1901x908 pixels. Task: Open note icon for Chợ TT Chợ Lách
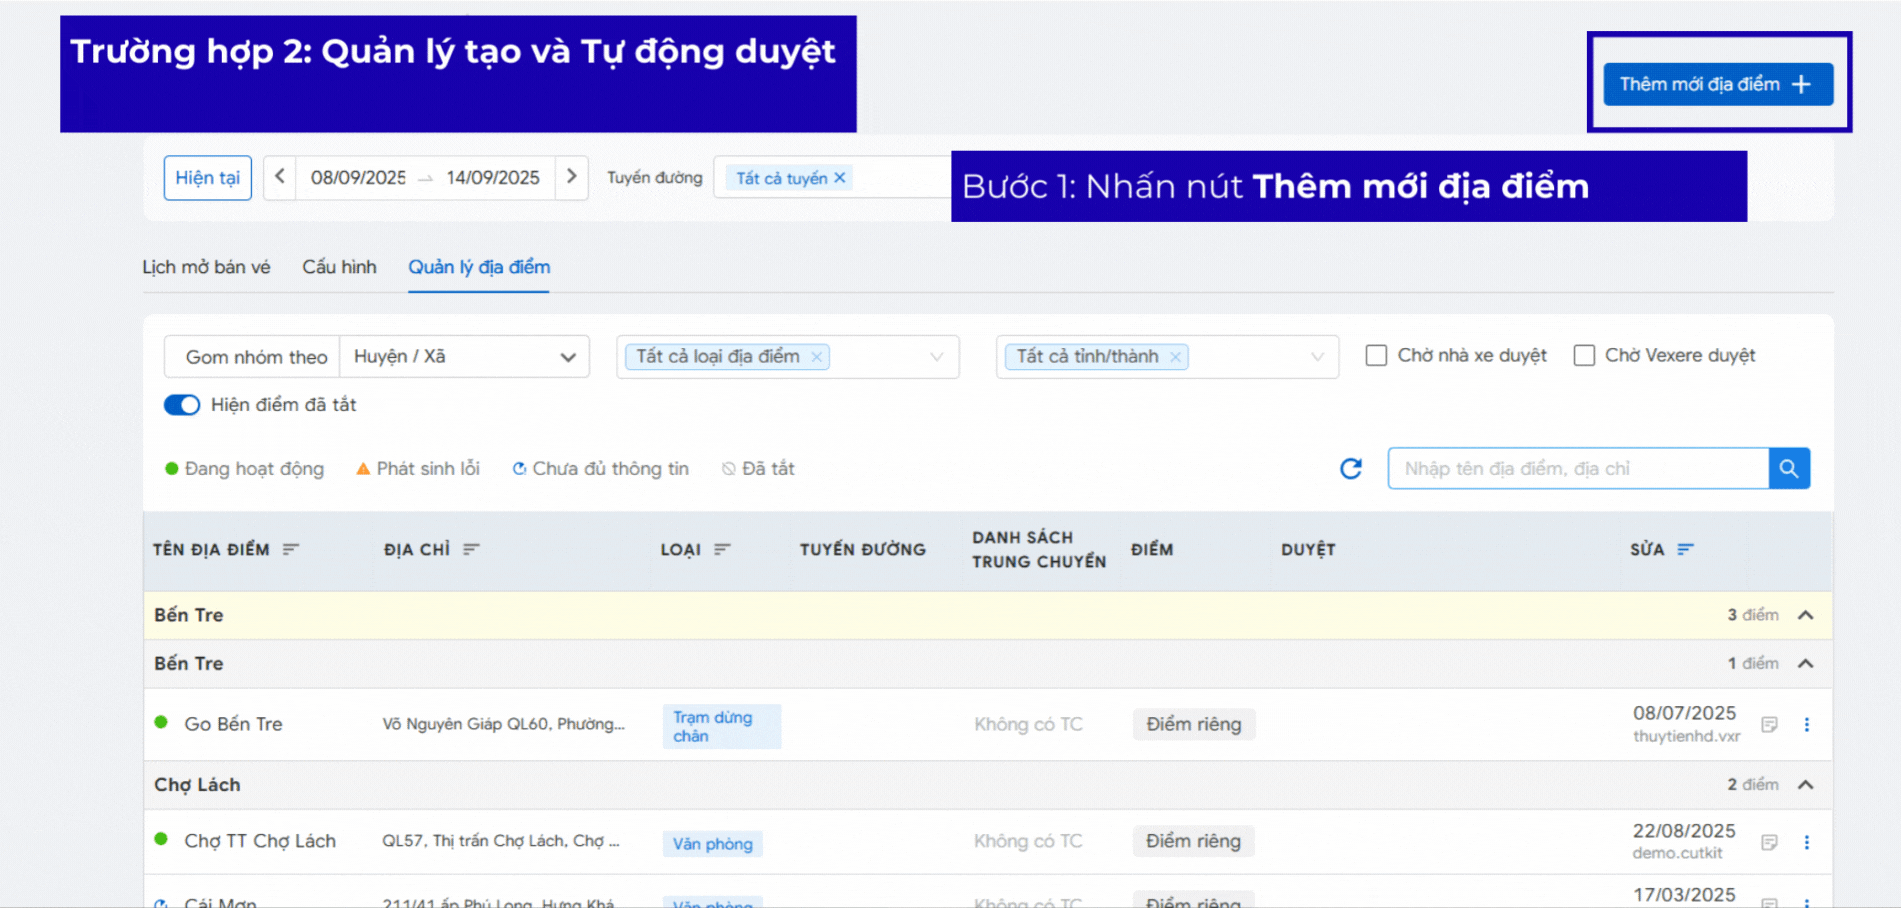1769,842
